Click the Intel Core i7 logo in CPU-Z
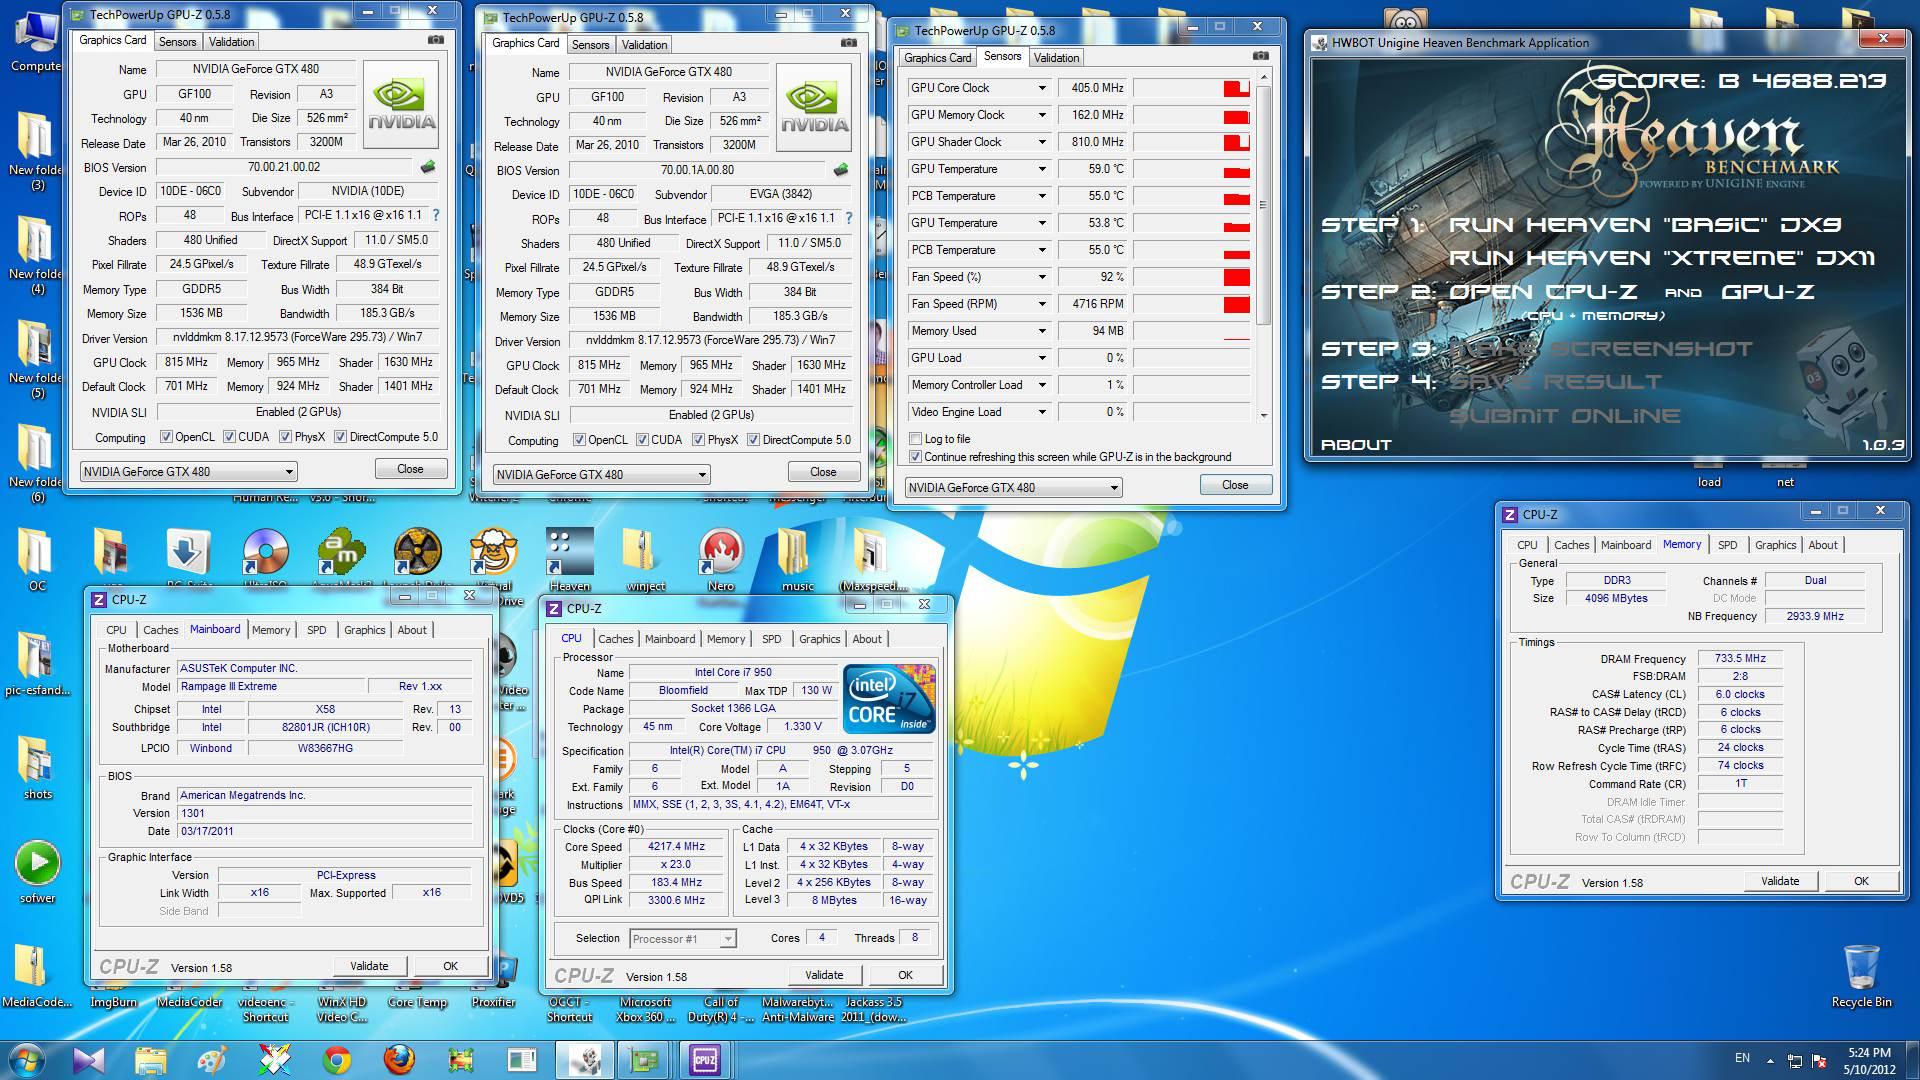 [889, 698]
